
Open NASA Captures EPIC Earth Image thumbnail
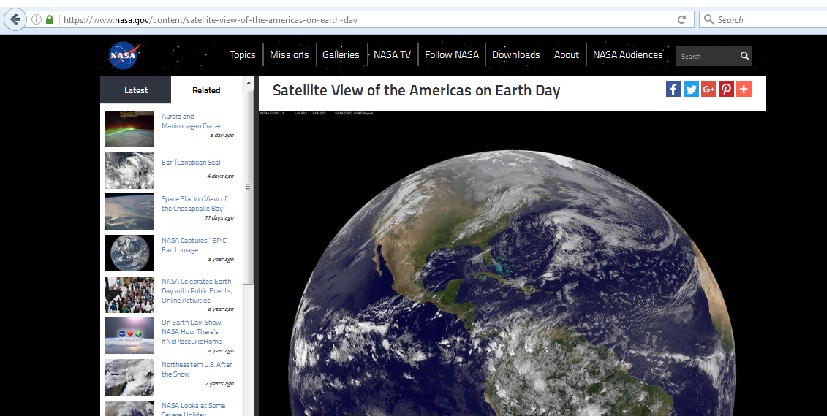point(129,253)
